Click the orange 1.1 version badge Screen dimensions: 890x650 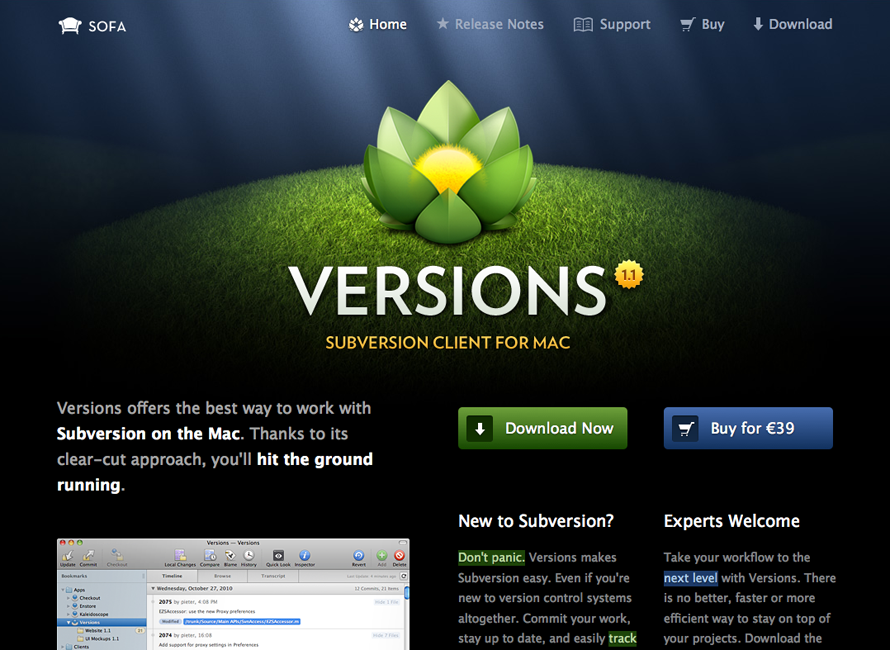[628, 275]
